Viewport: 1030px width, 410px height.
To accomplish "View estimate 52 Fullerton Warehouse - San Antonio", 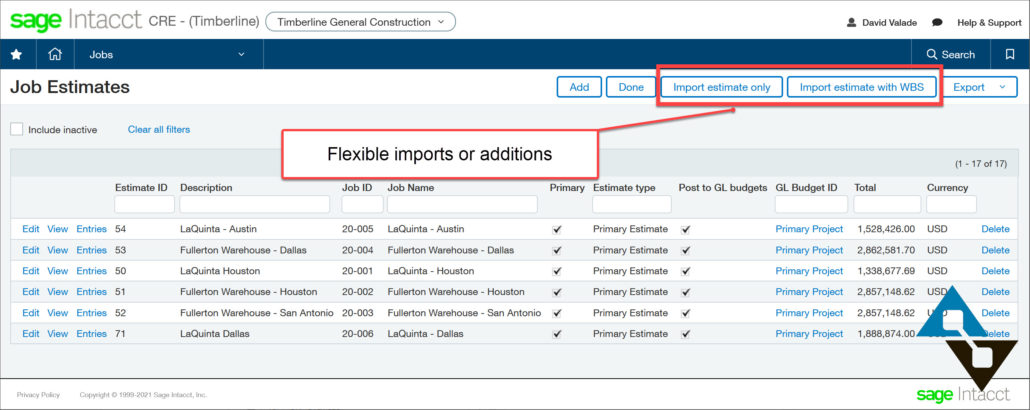I will pos(58,313).
